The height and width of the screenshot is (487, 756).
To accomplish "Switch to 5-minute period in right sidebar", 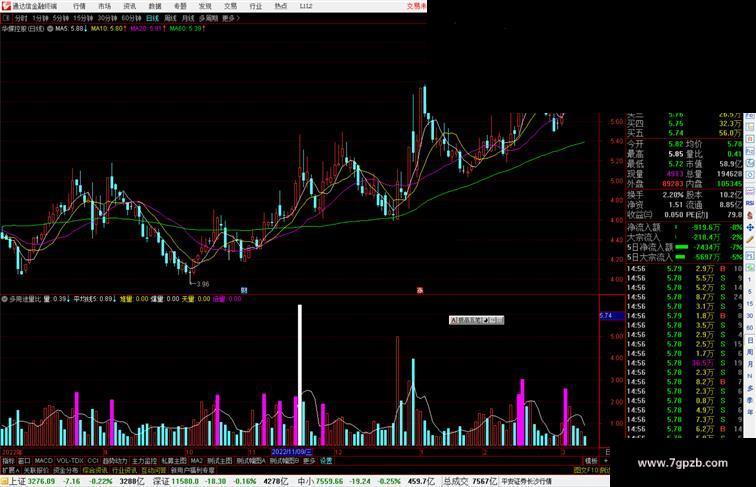I will (x=750, y=291).
